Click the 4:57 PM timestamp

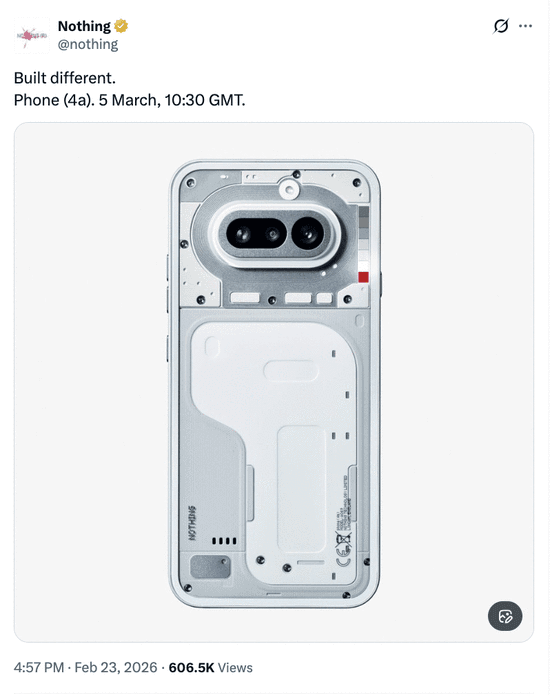(x=39, y=668)
